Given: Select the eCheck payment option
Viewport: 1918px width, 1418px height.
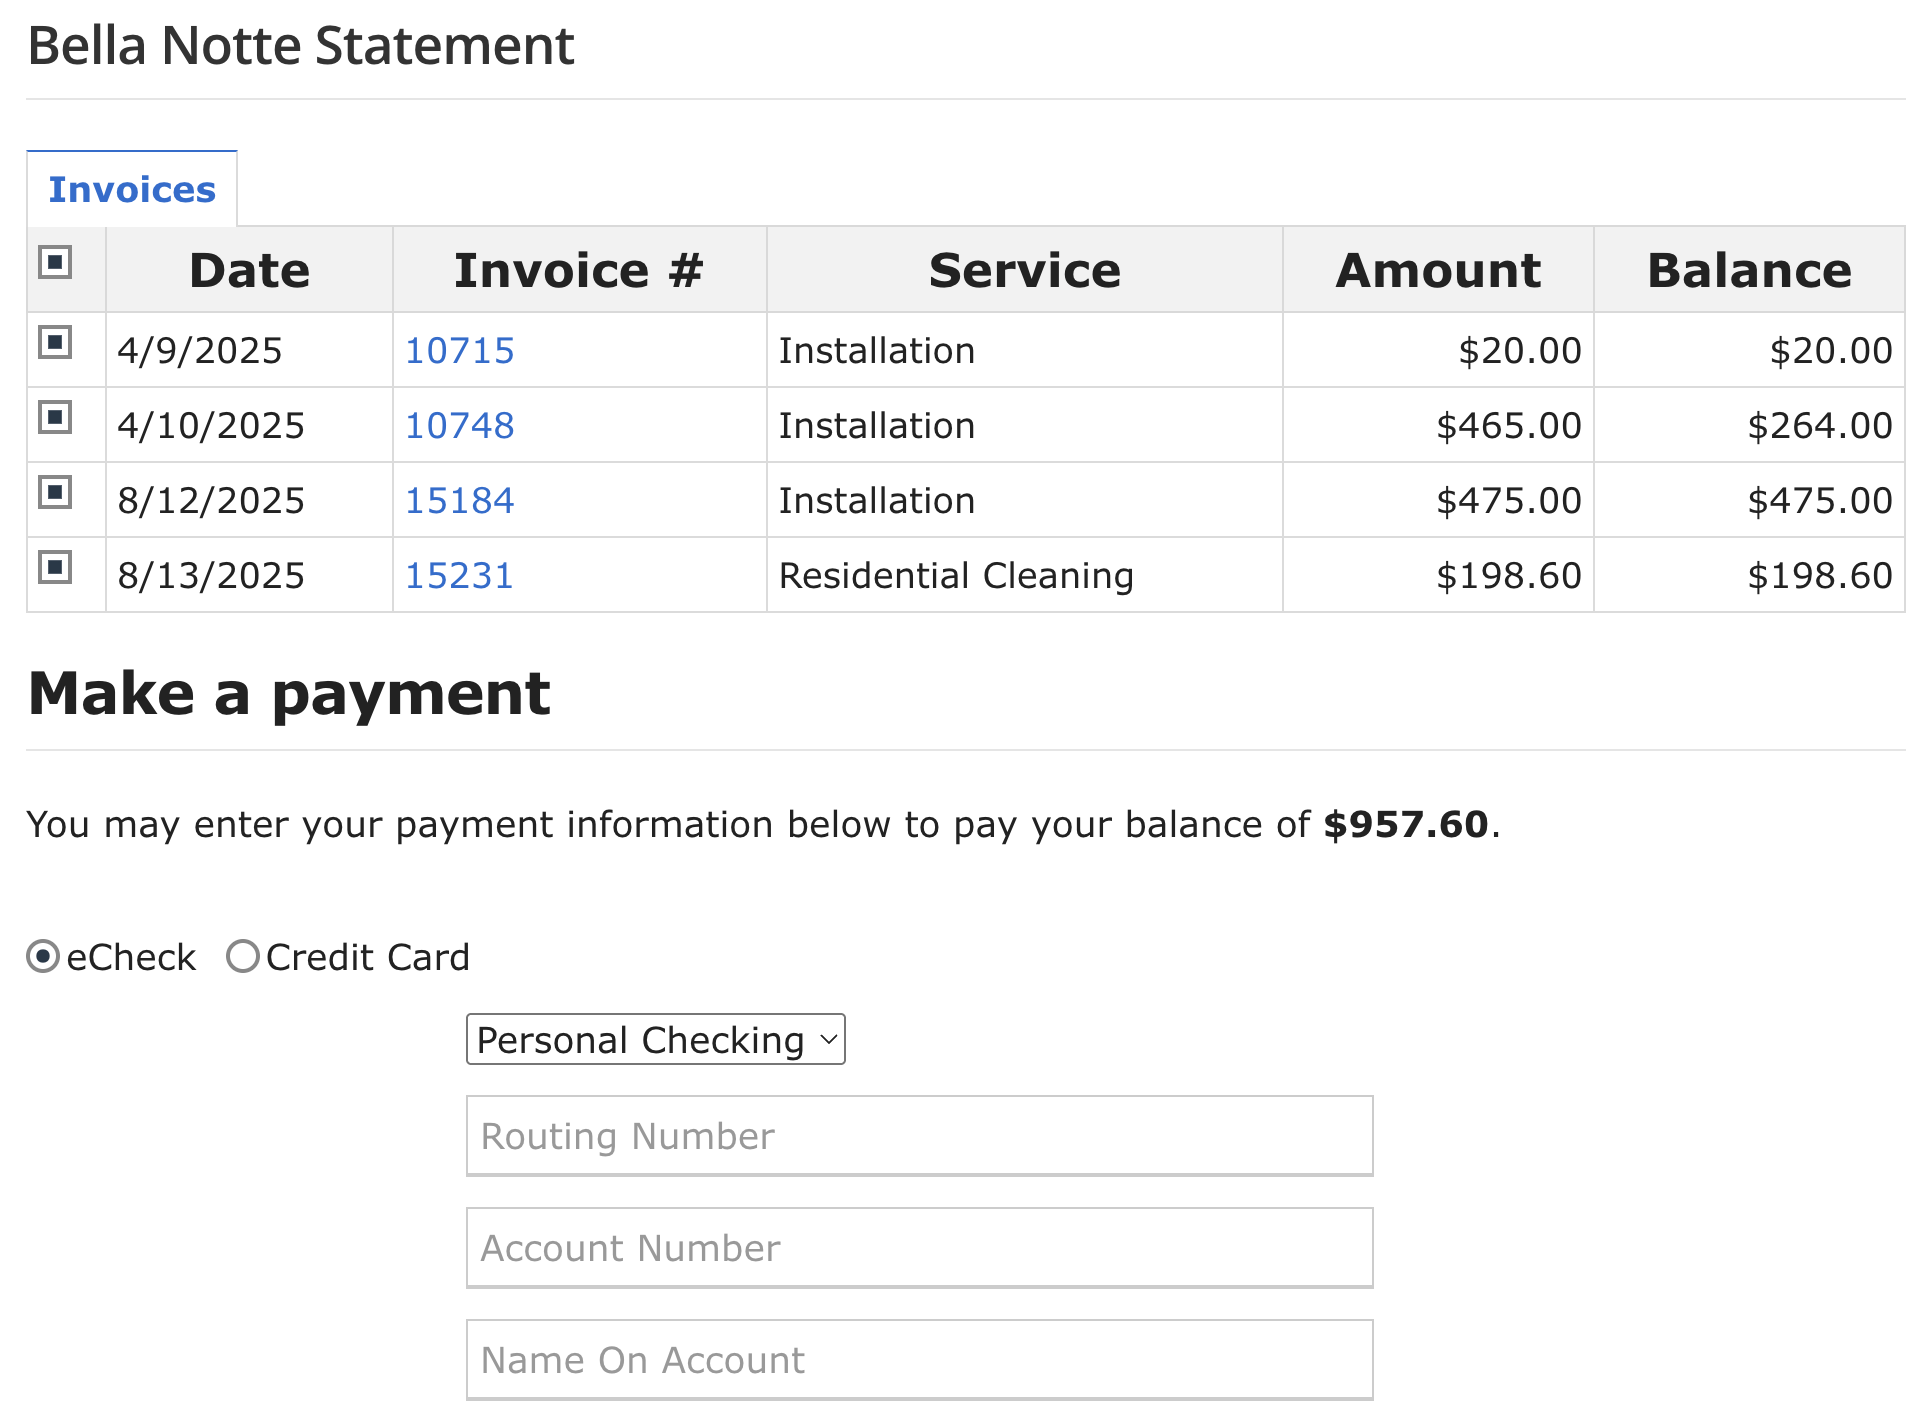Looking at the screenshot, I should tap(43, 957).
